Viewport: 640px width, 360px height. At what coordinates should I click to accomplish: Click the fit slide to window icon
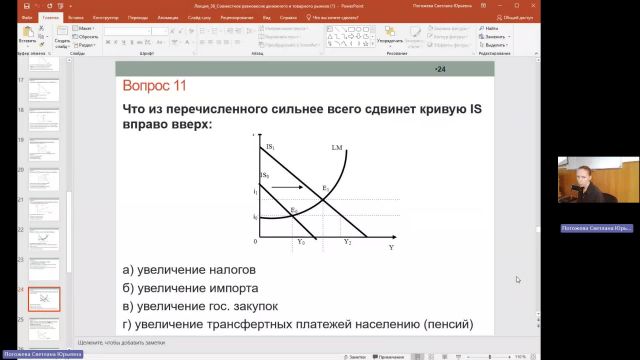point(533,357)
